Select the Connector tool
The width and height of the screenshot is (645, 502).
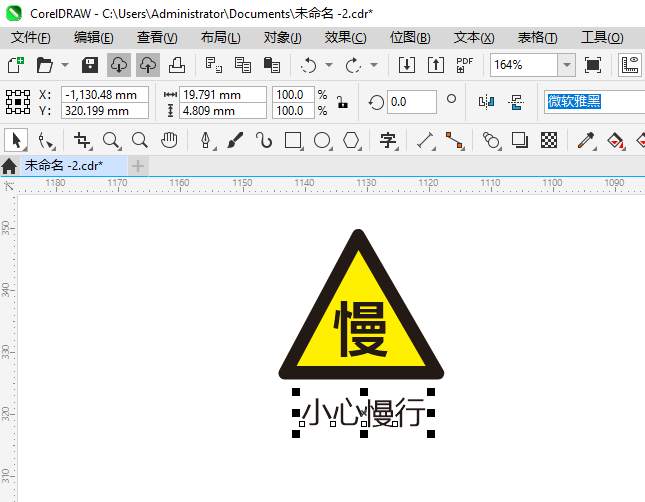(x=455, y=140)
